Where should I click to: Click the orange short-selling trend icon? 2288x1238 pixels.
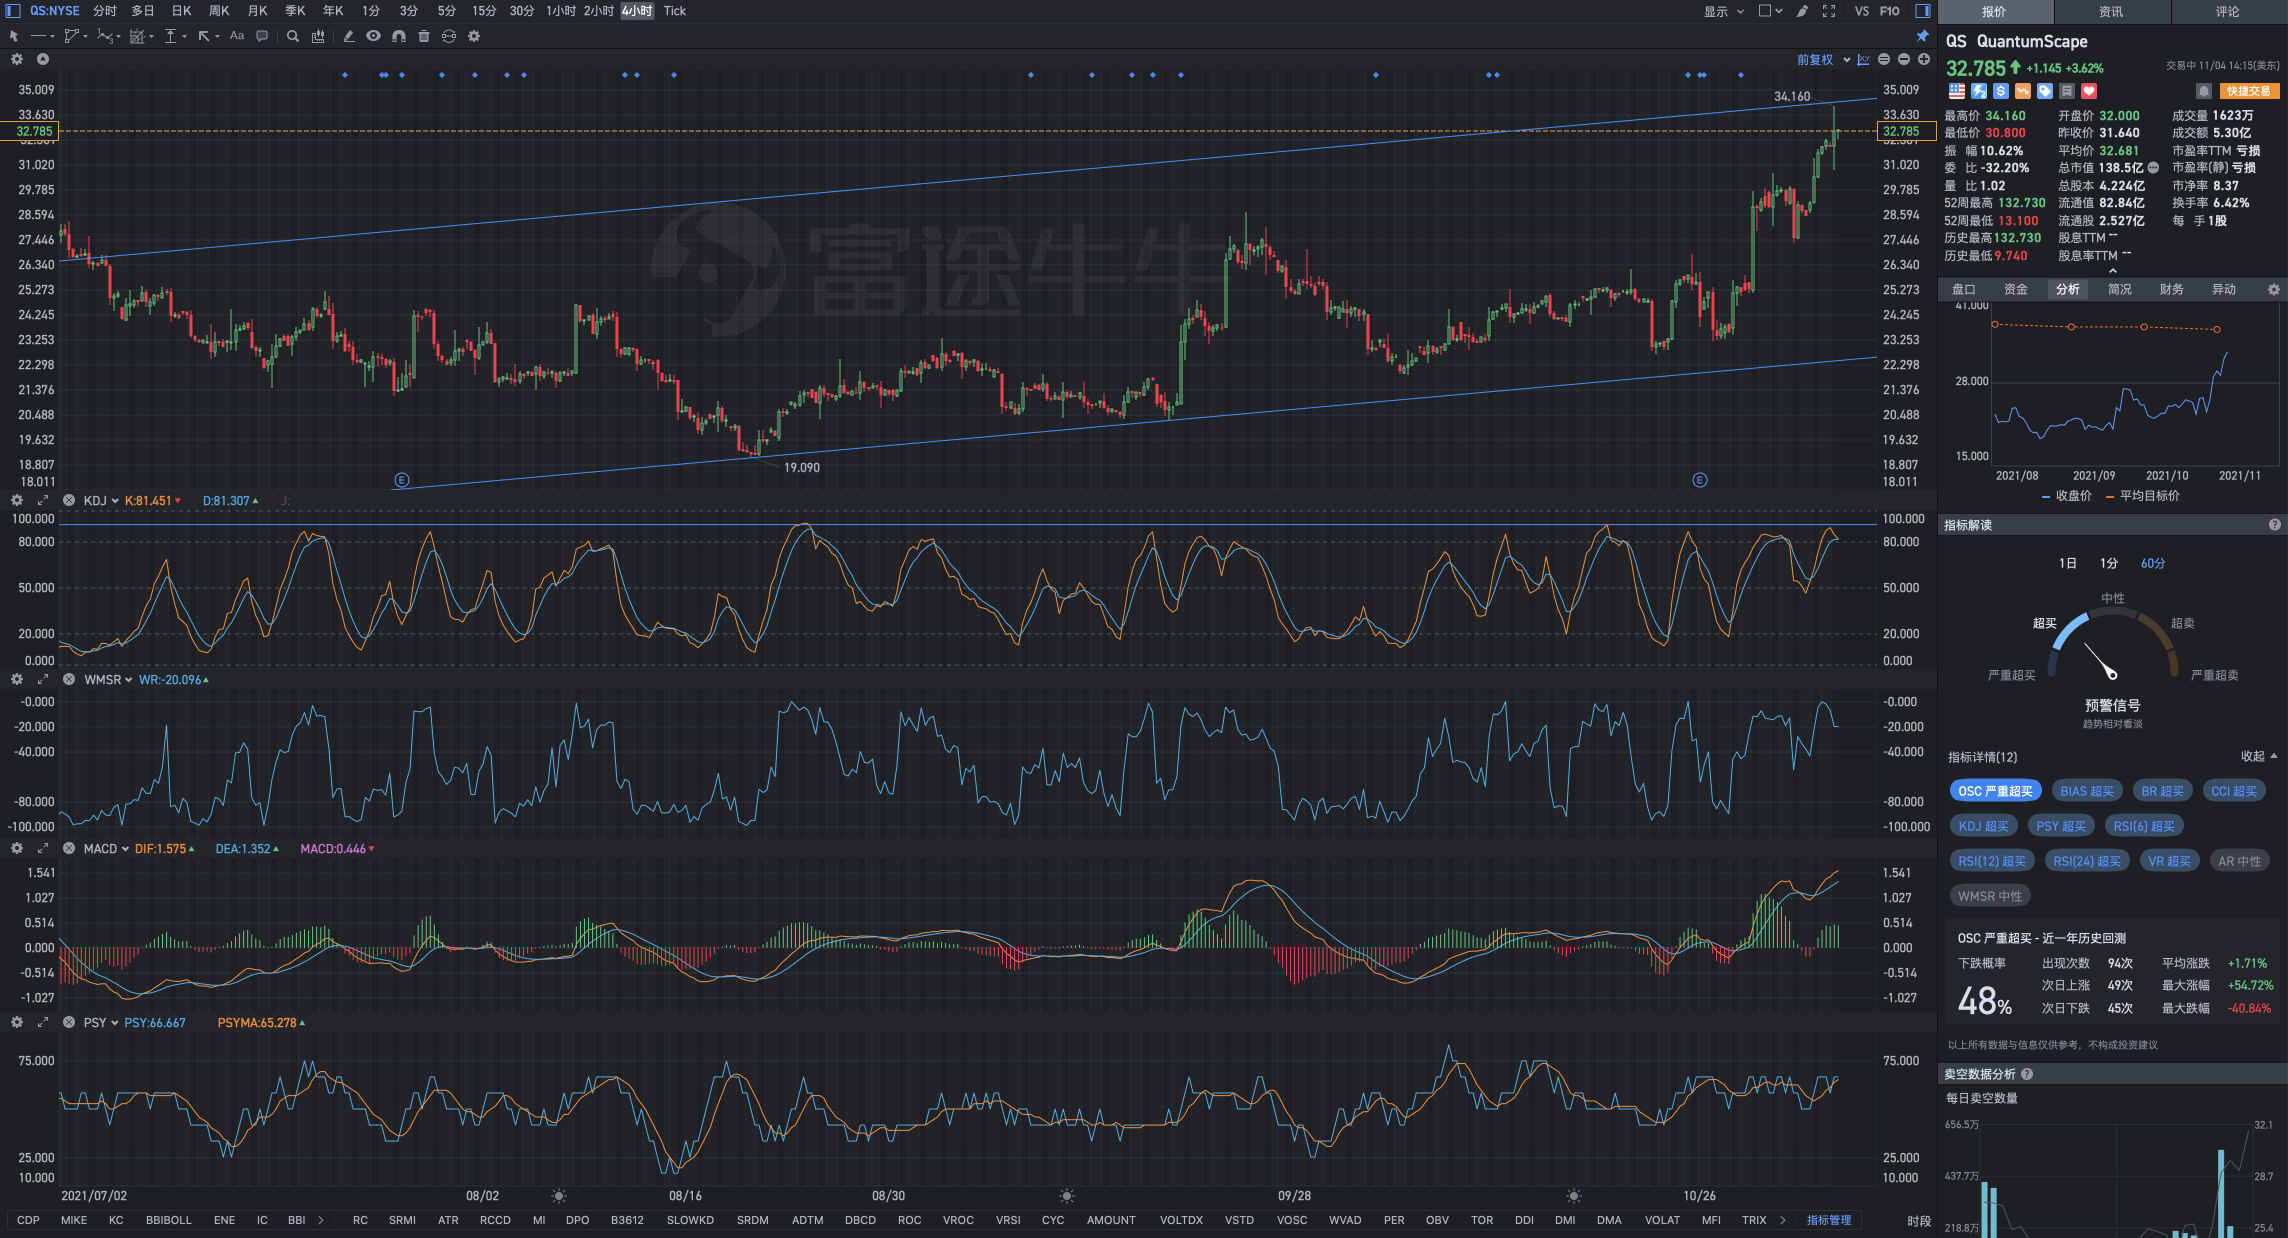[2023, 91]
